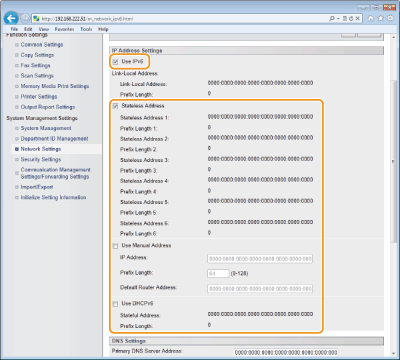
Task: Go to Printer Settings in sidebar
Action: pos(39,97)
